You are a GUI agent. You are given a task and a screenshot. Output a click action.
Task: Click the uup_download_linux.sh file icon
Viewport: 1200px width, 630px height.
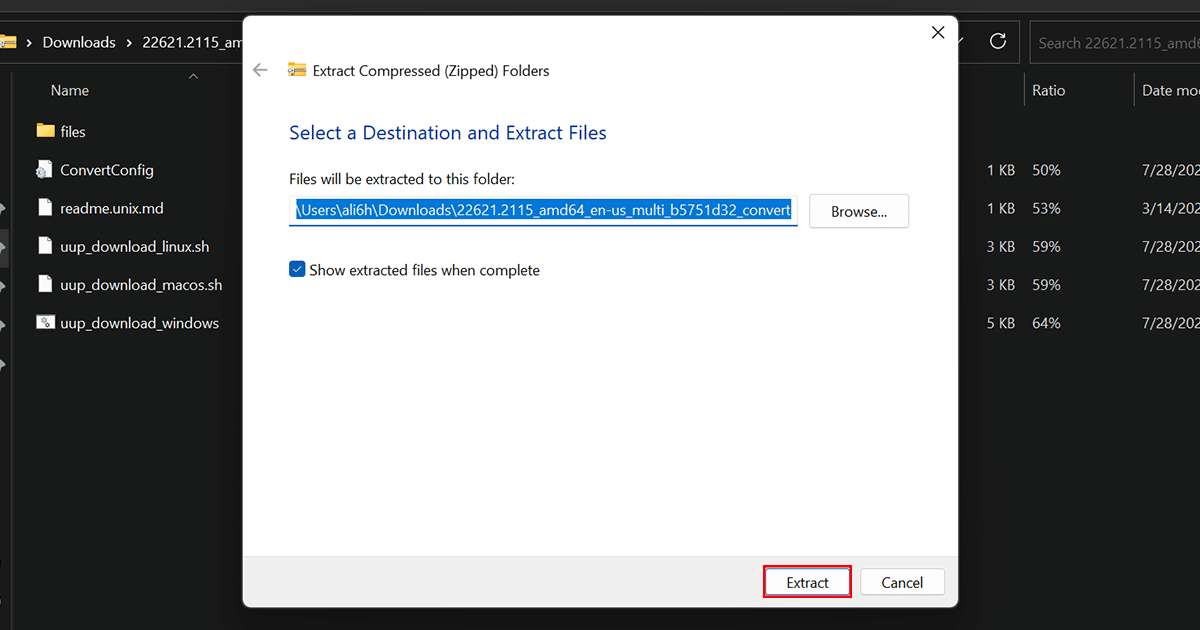pyautogui.click(x=45, y=246)
